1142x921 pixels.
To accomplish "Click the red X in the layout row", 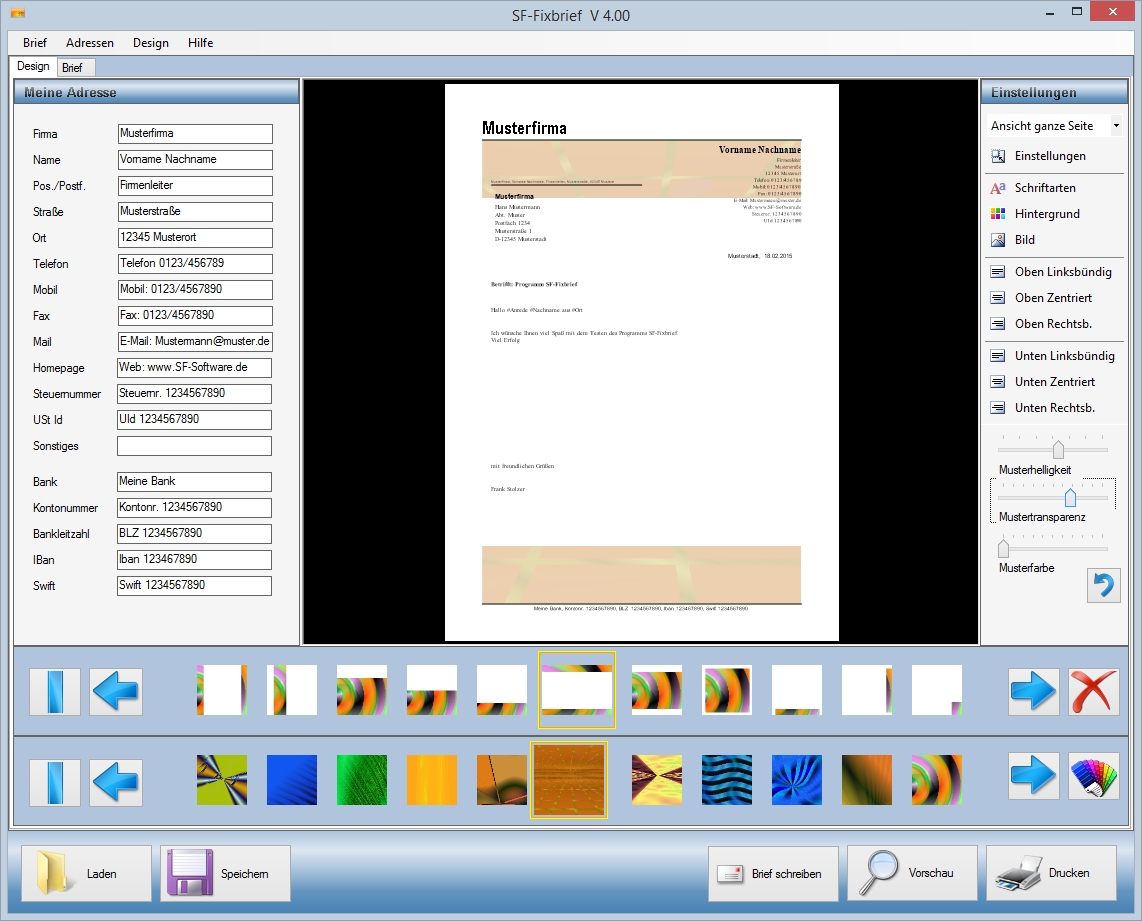I will click(1094, 691).
